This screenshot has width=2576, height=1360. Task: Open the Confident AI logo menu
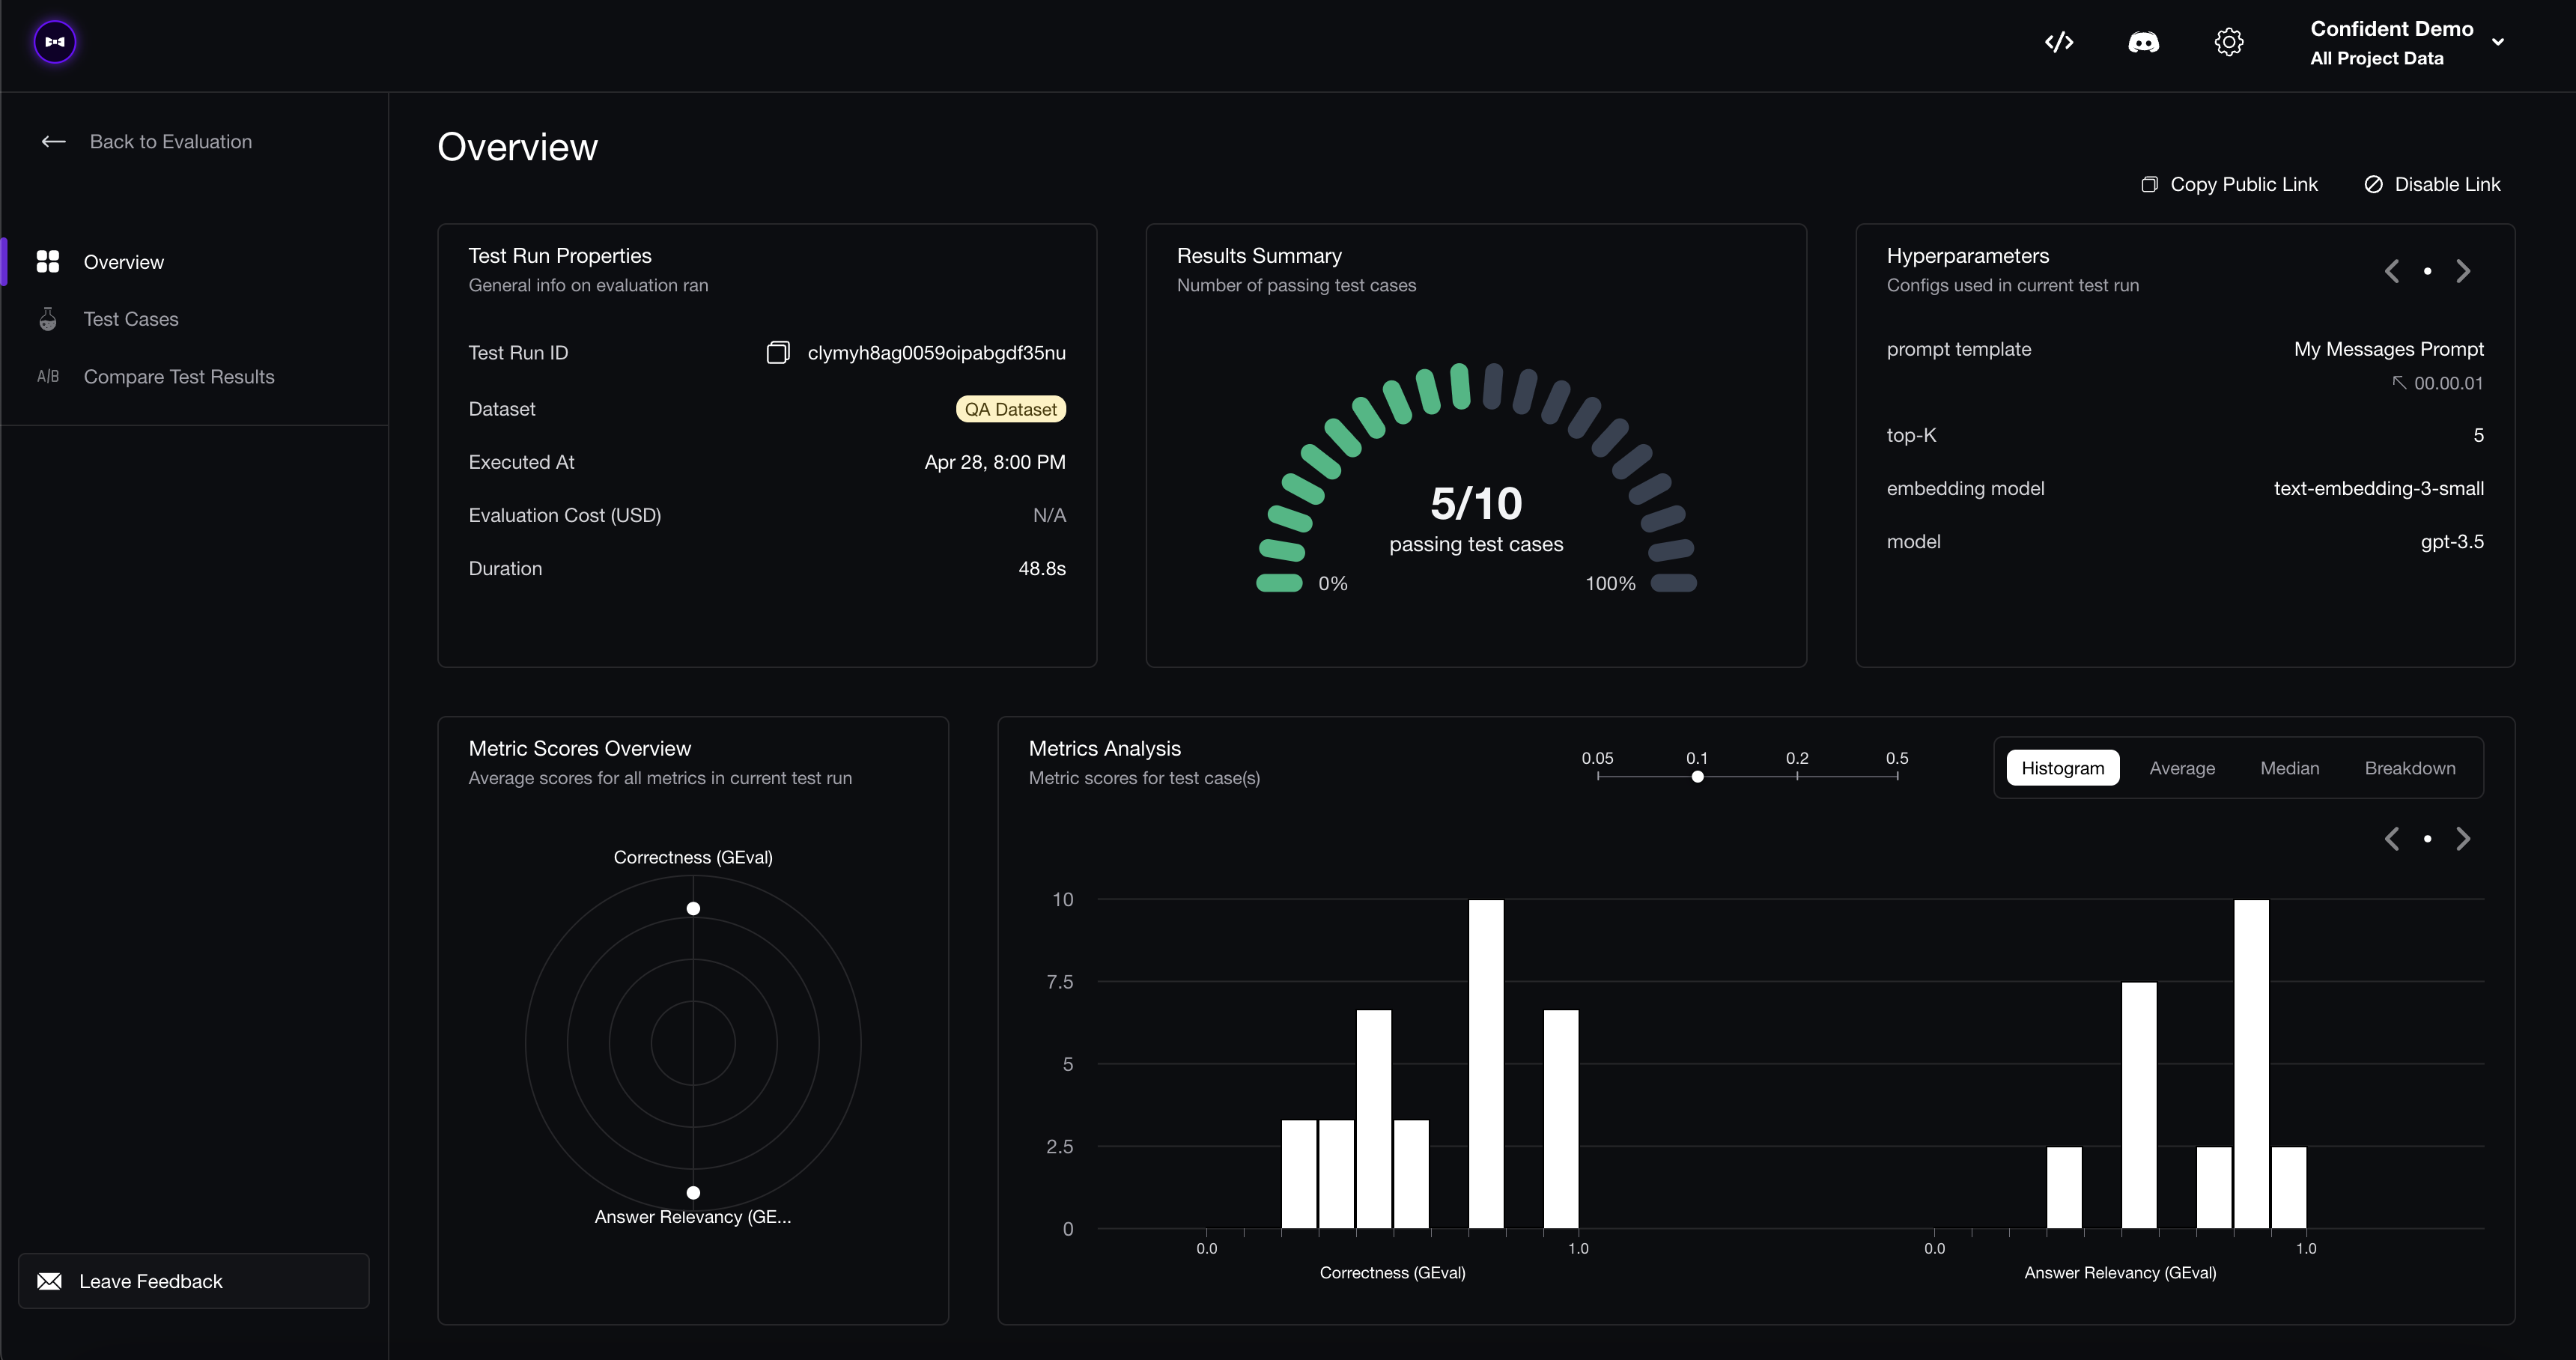pos(54,42)
